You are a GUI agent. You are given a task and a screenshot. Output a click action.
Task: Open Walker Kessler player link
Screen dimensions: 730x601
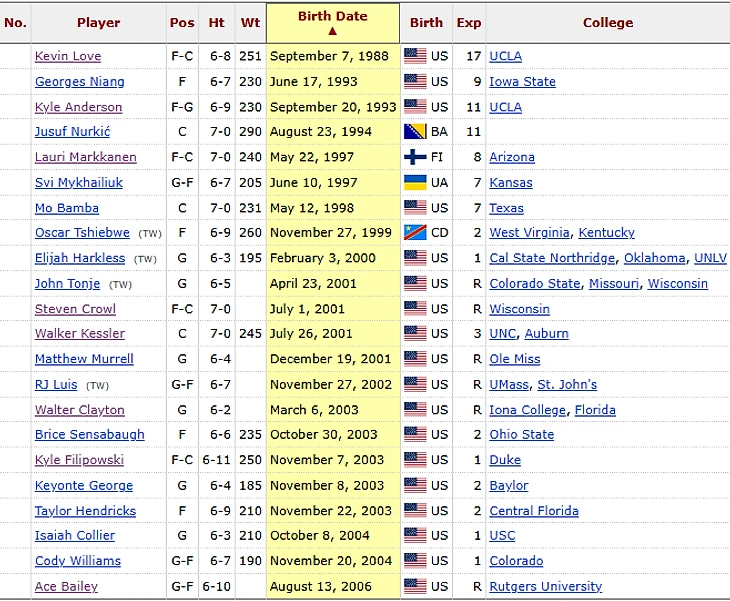[80, 334]
